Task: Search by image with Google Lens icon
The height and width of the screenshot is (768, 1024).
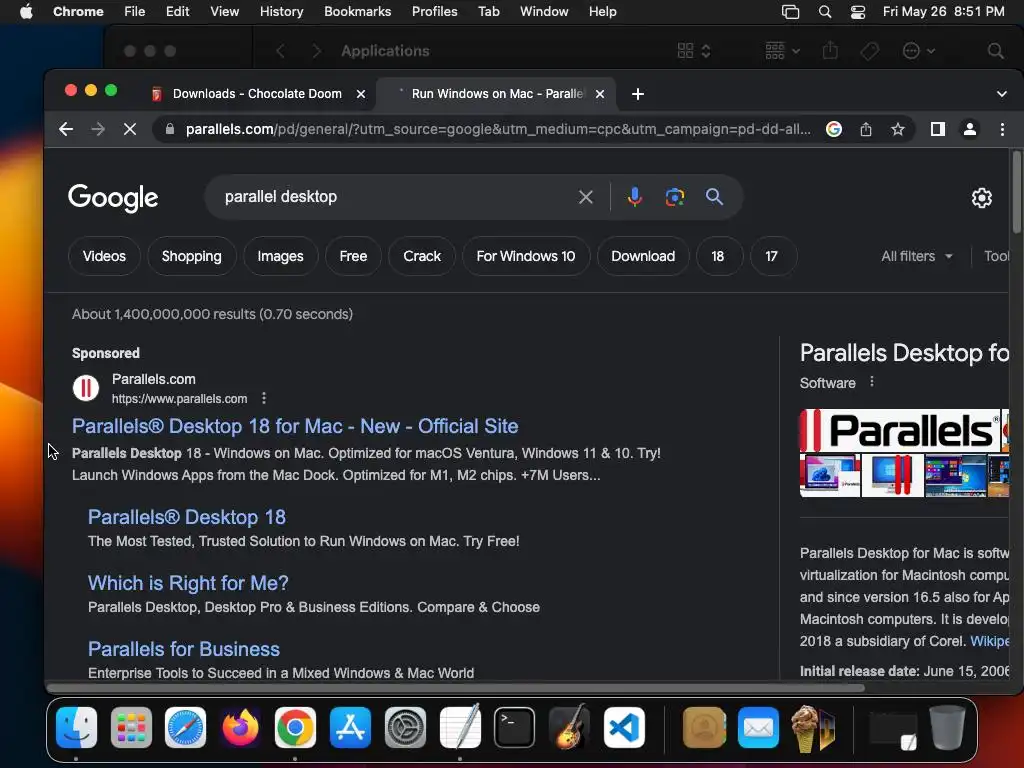Action: coord(675,197)
